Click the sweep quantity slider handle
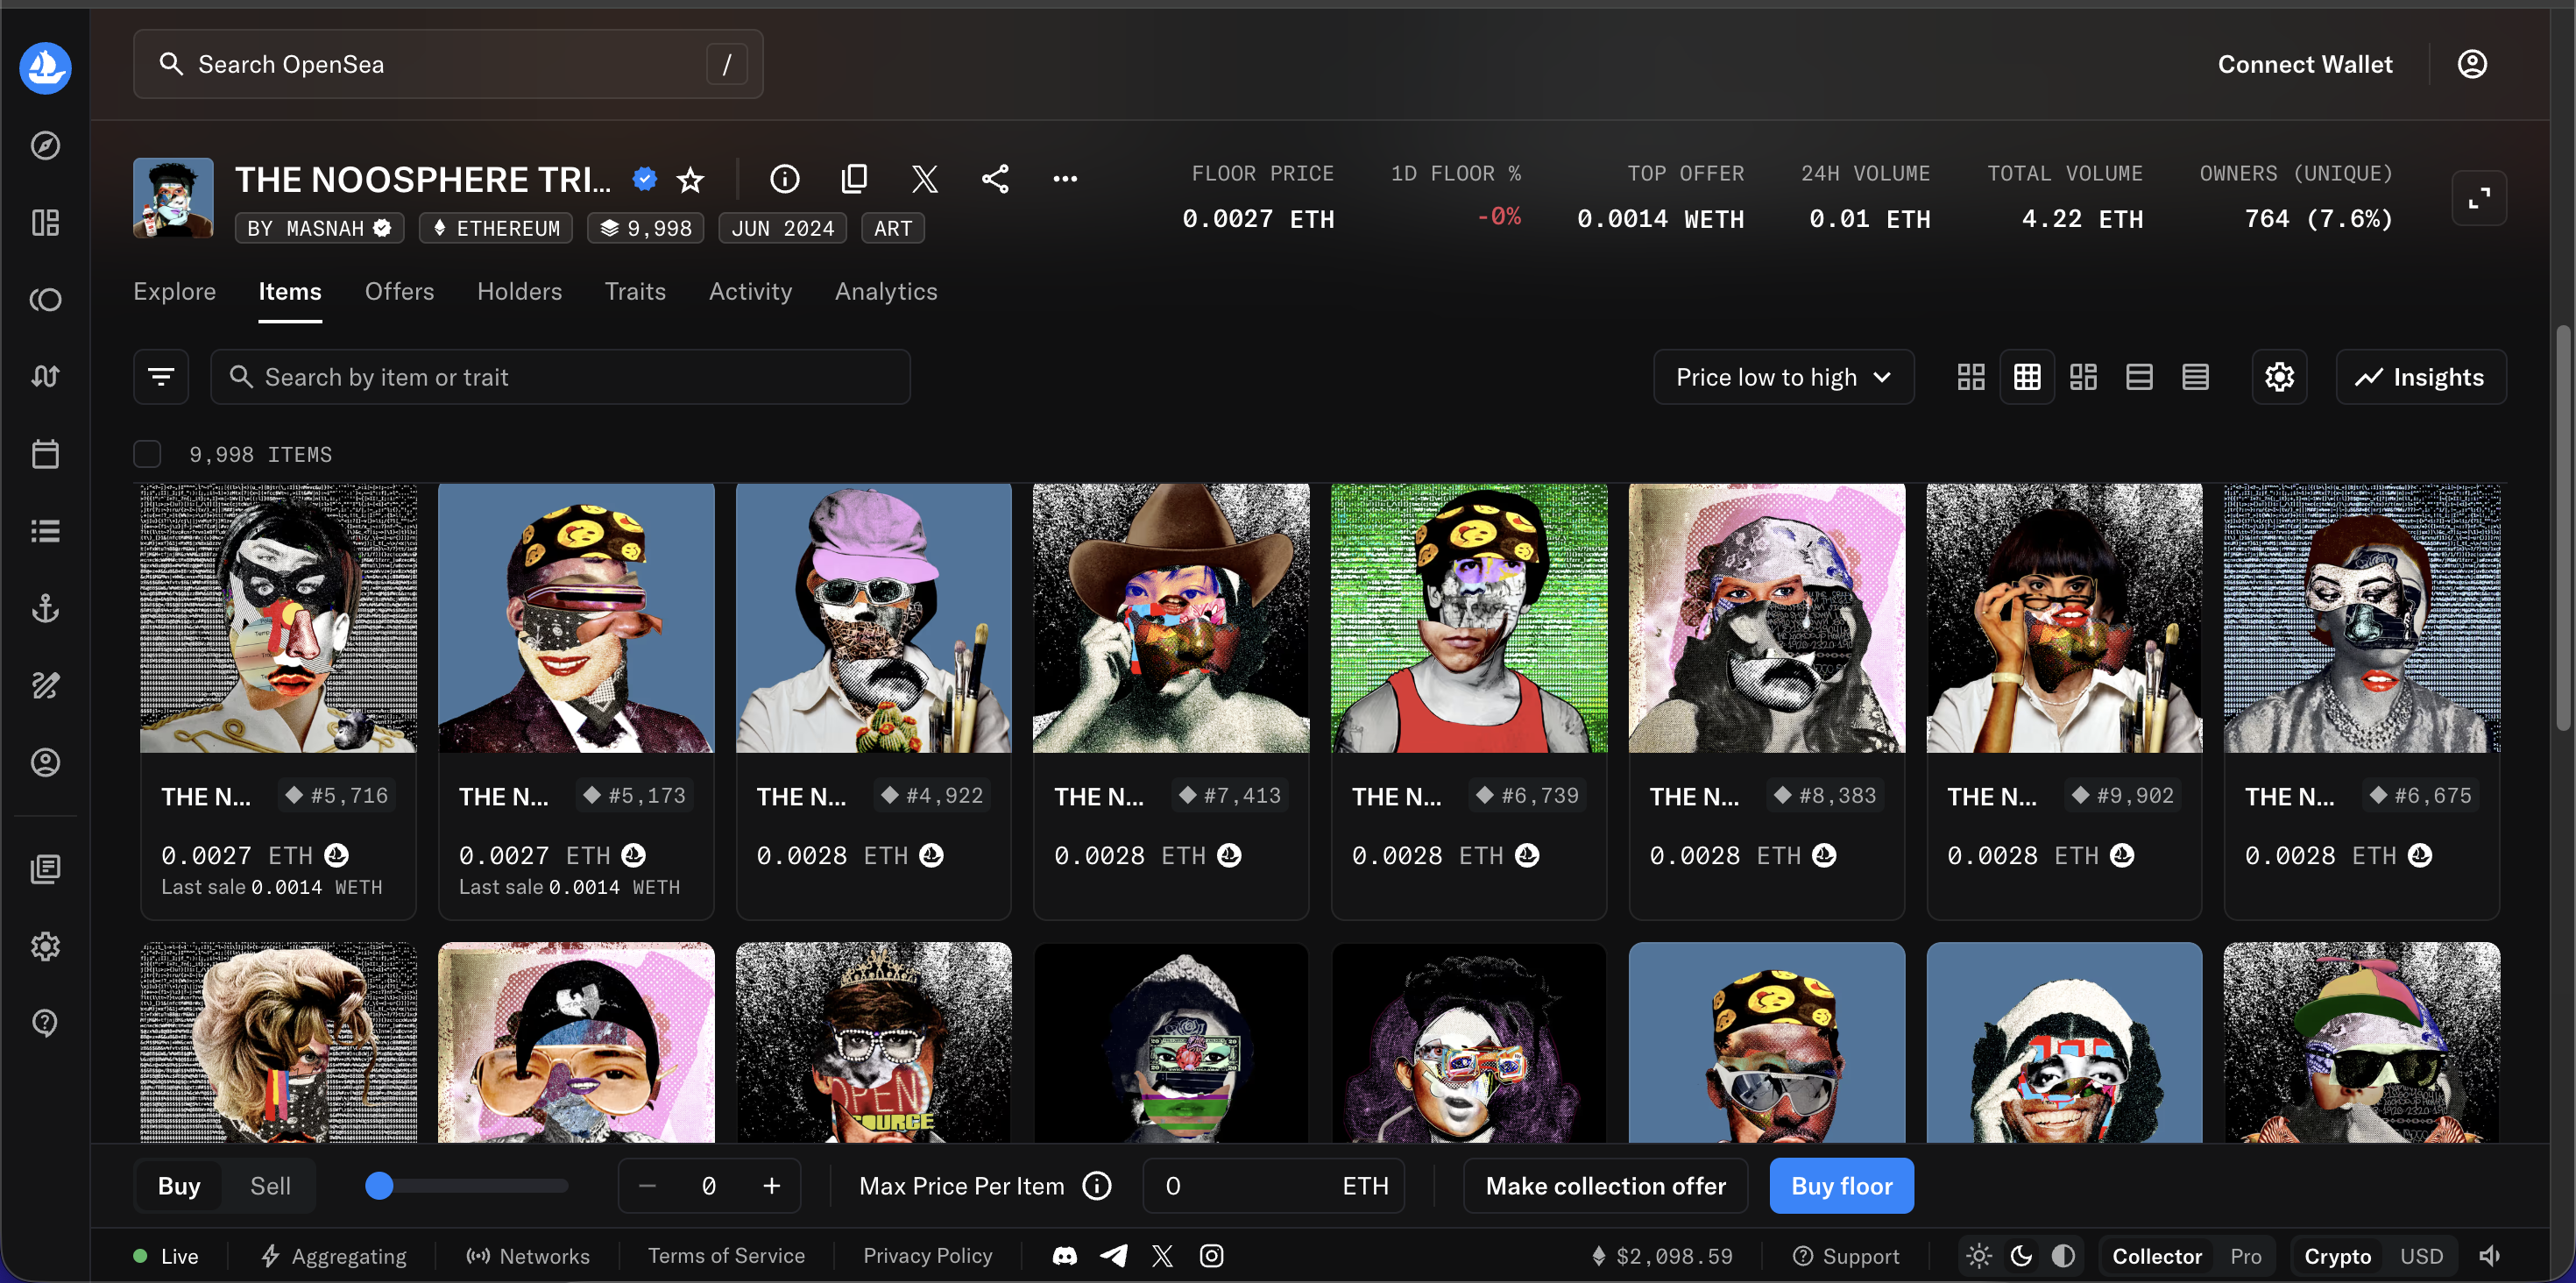This screenshot has height=1283, width=2576. tap(379, 1186)
